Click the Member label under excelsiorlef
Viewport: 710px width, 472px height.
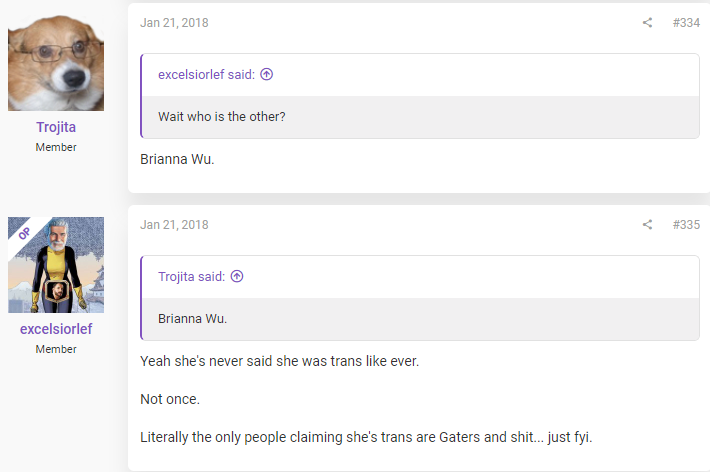coord(56,349)
